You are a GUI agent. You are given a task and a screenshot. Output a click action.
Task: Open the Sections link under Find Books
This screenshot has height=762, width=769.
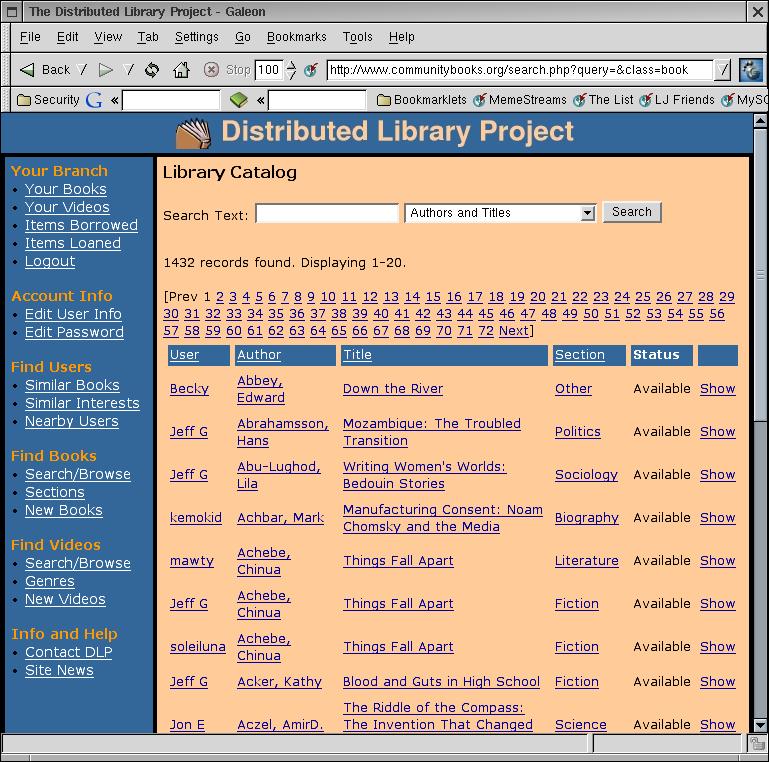pos(55,492)
